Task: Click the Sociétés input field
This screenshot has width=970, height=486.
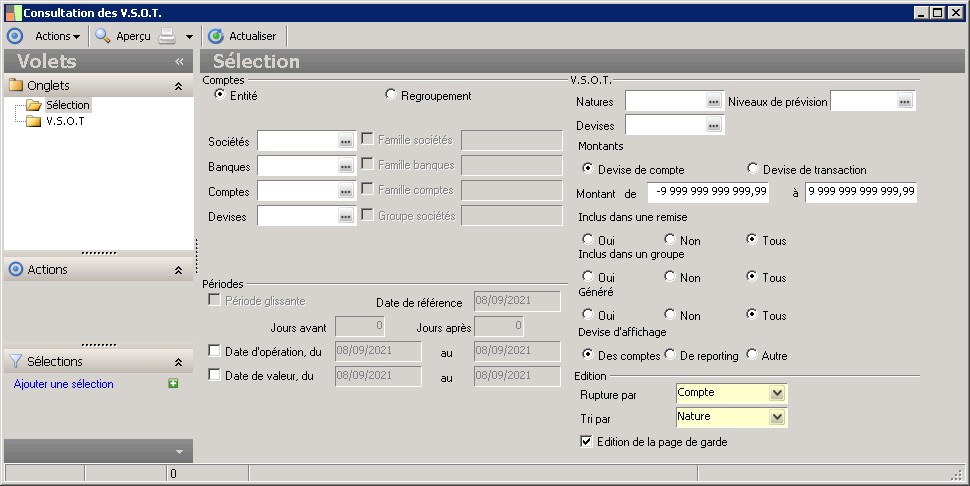Action: click(298, 142)
